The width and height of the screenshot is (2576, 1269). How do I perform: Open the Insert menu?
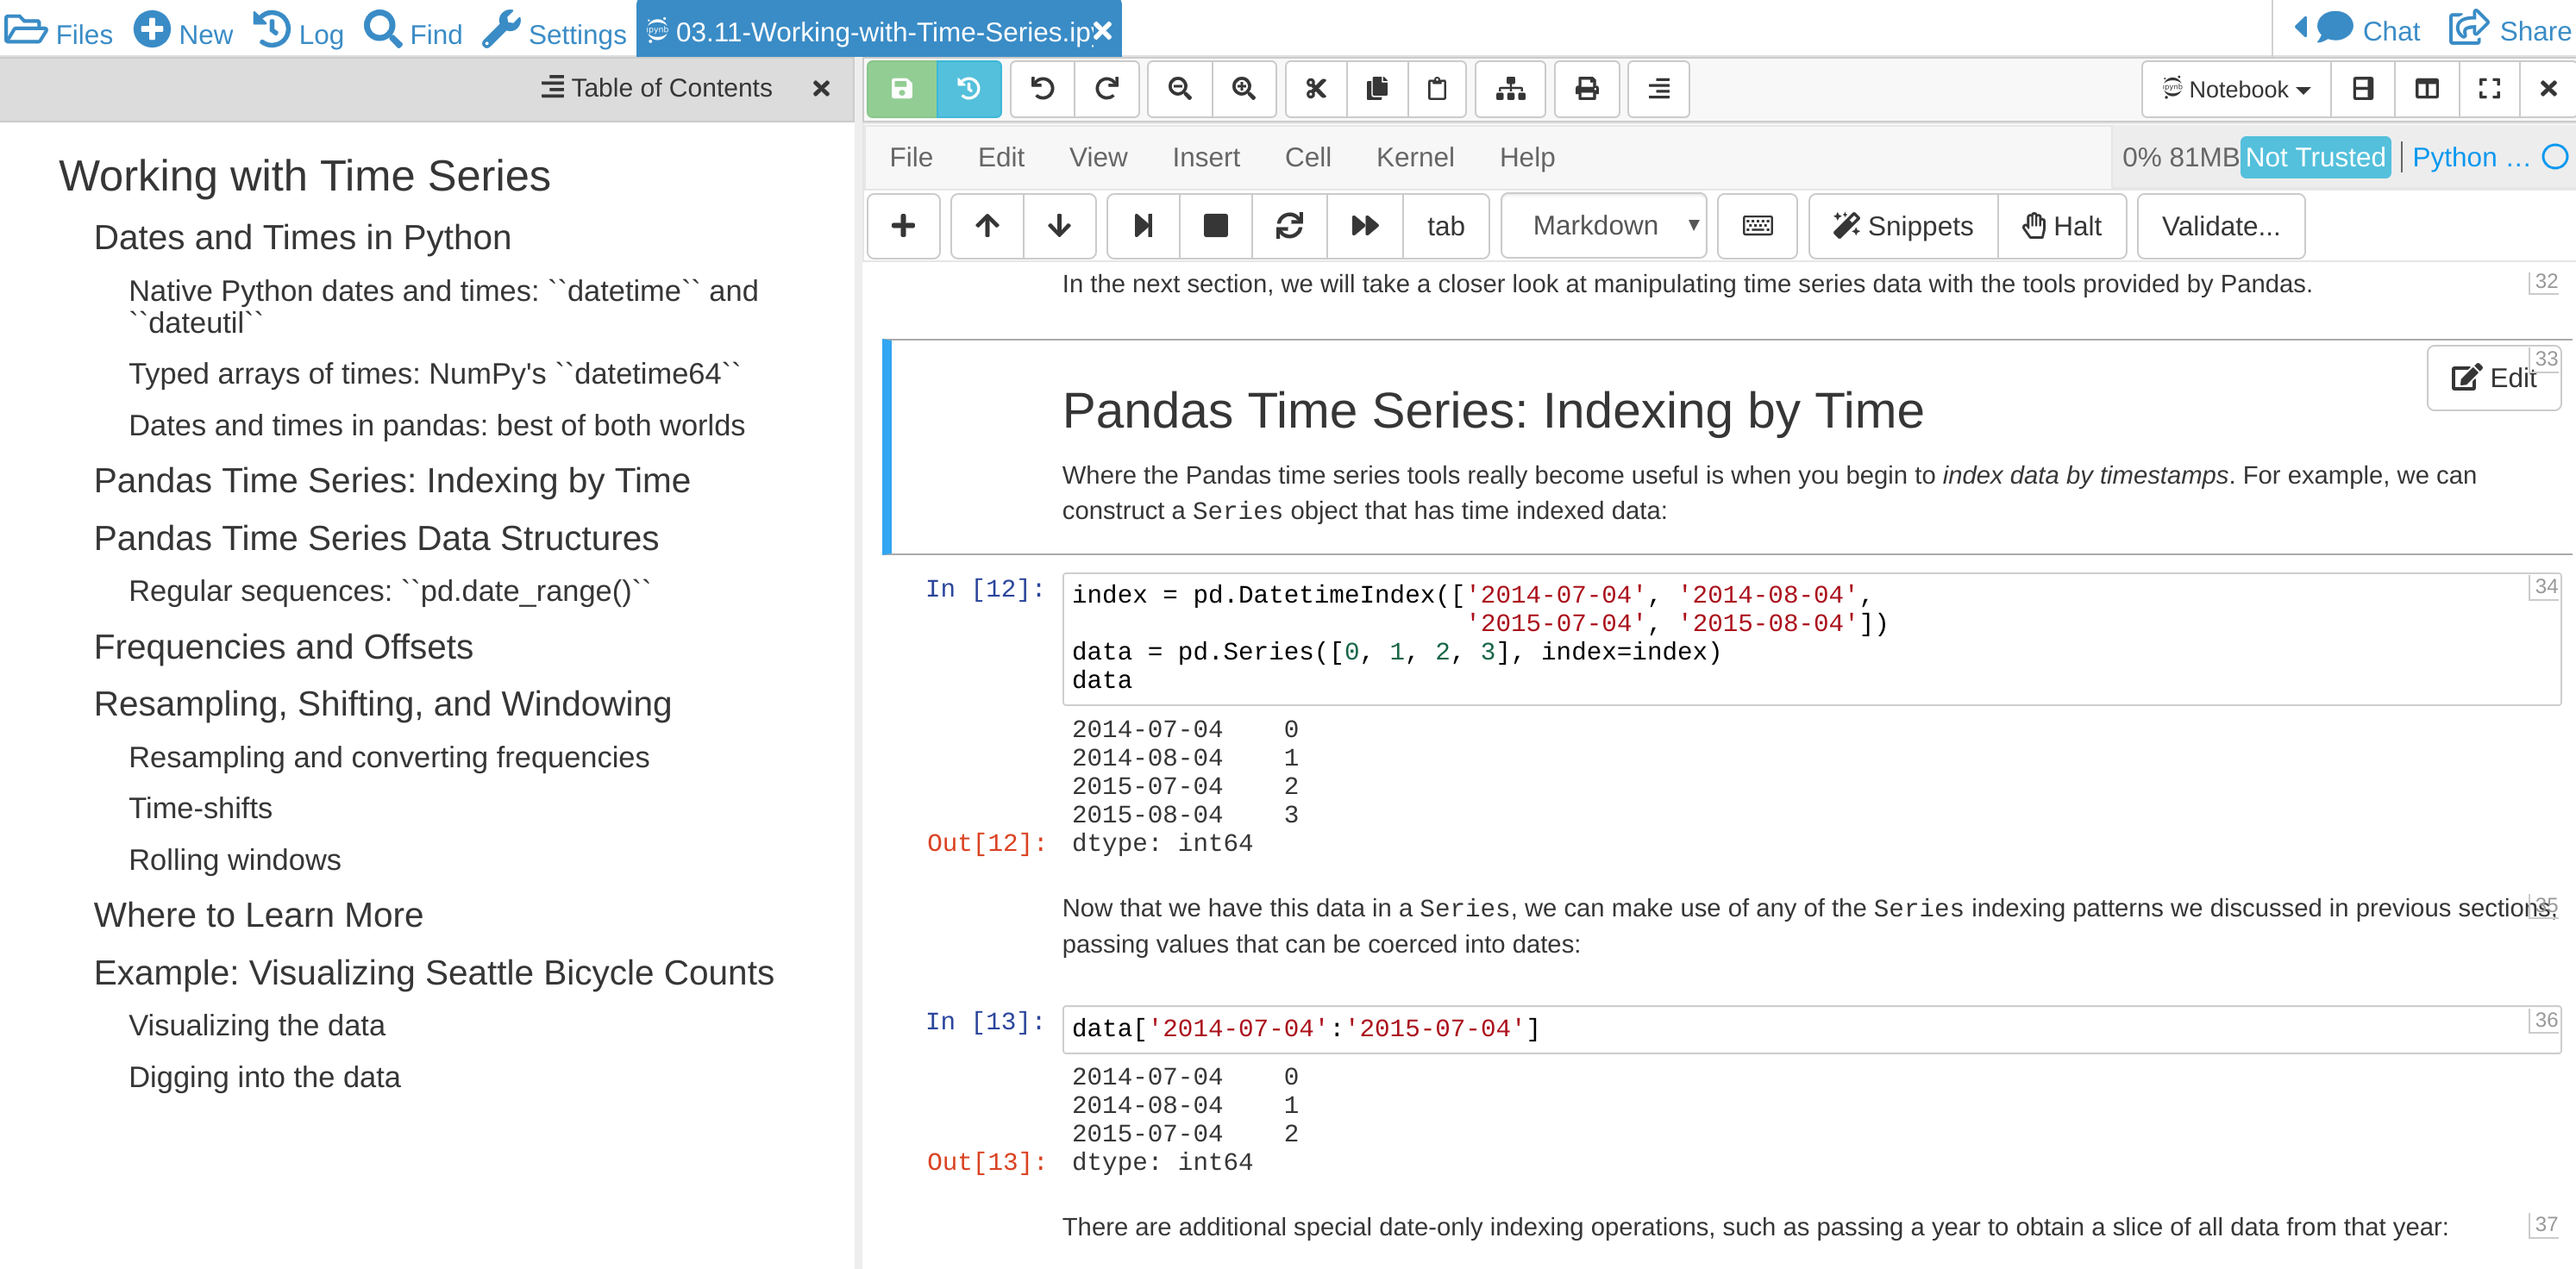click(1206, 157)
